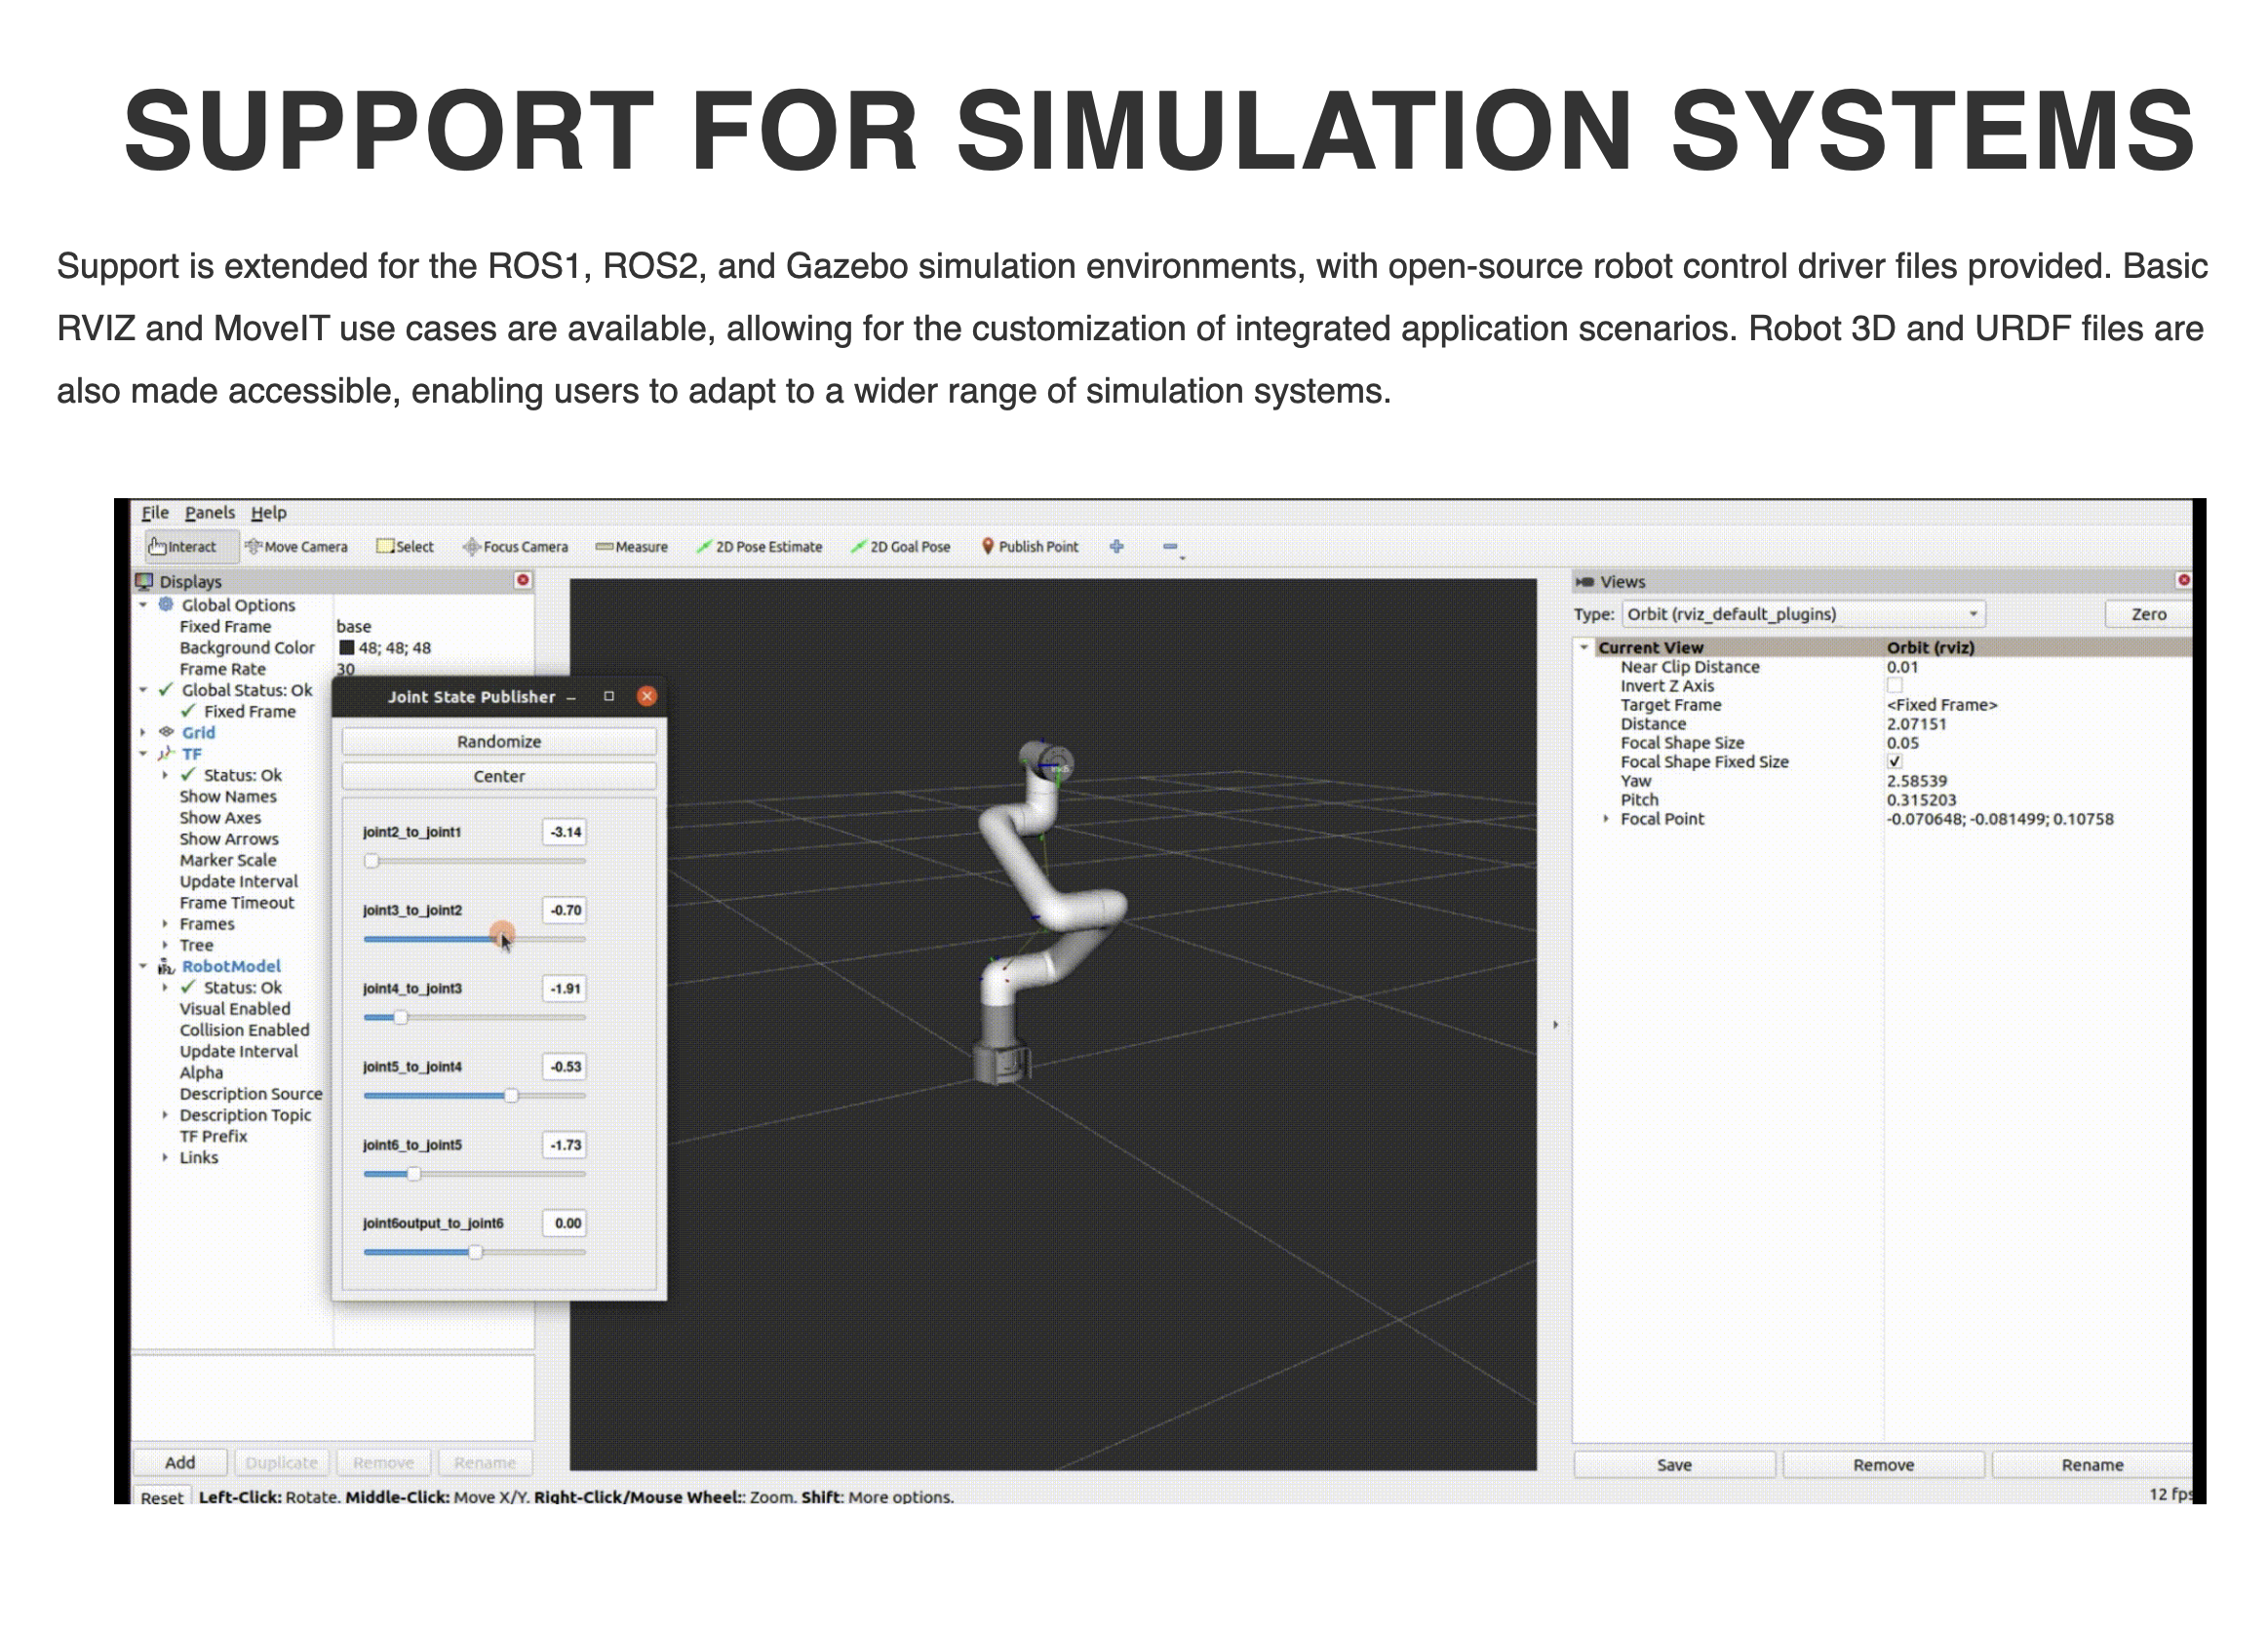The image size is (2268, 1632).
Task: Select the Move Camera tool
Action: [297, 547]
